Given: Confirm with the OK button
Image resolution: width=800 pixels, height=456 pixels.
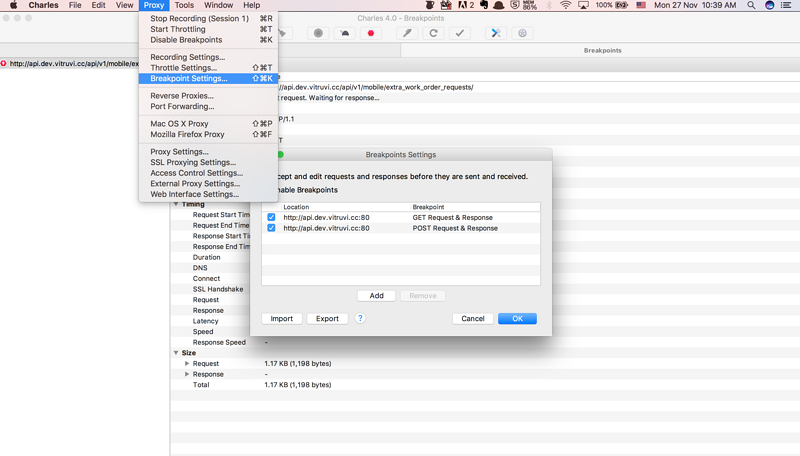Looking at the screenshot, I should point(517,319).
